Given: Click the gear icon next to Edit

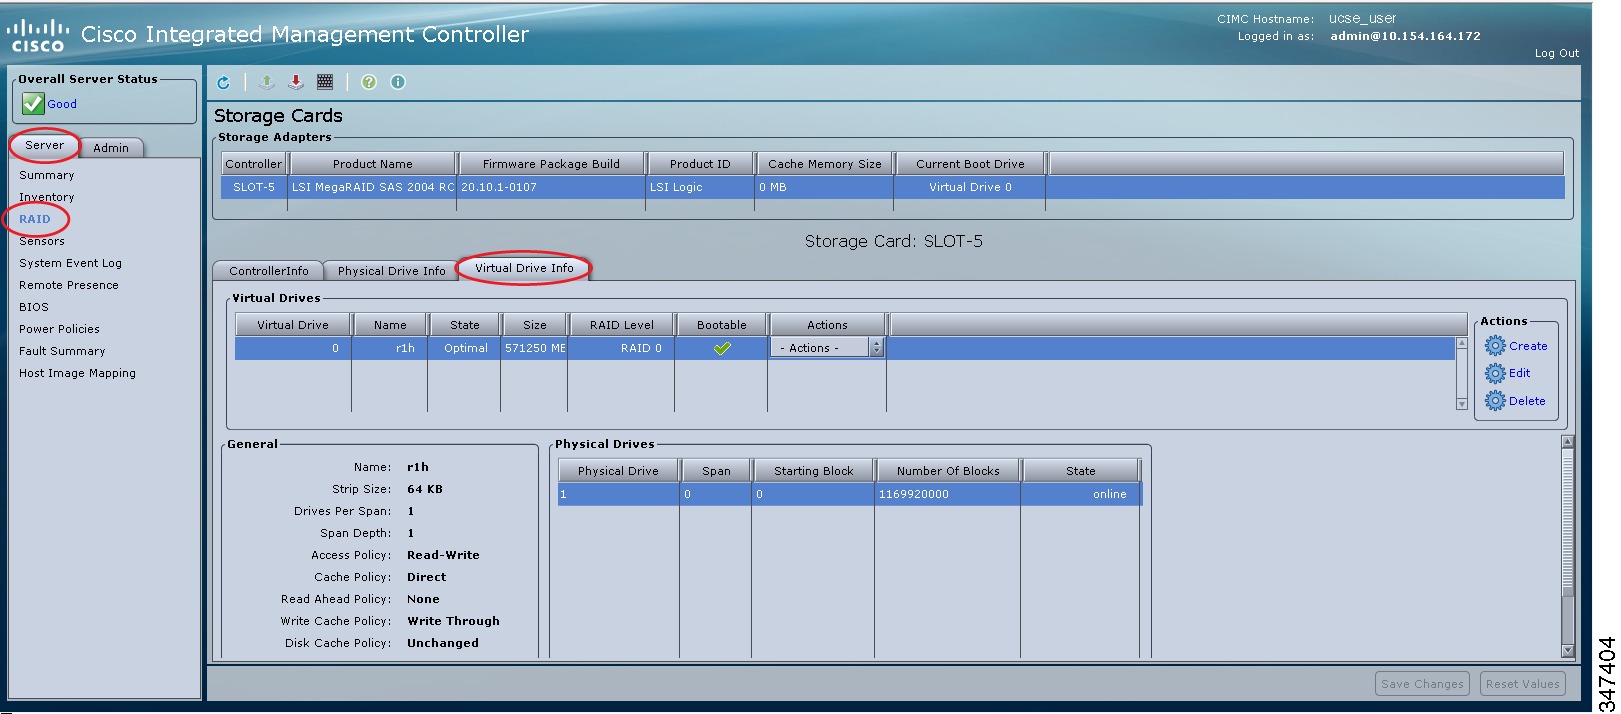Looking at the screenshot, I should tap(1495, 373).
